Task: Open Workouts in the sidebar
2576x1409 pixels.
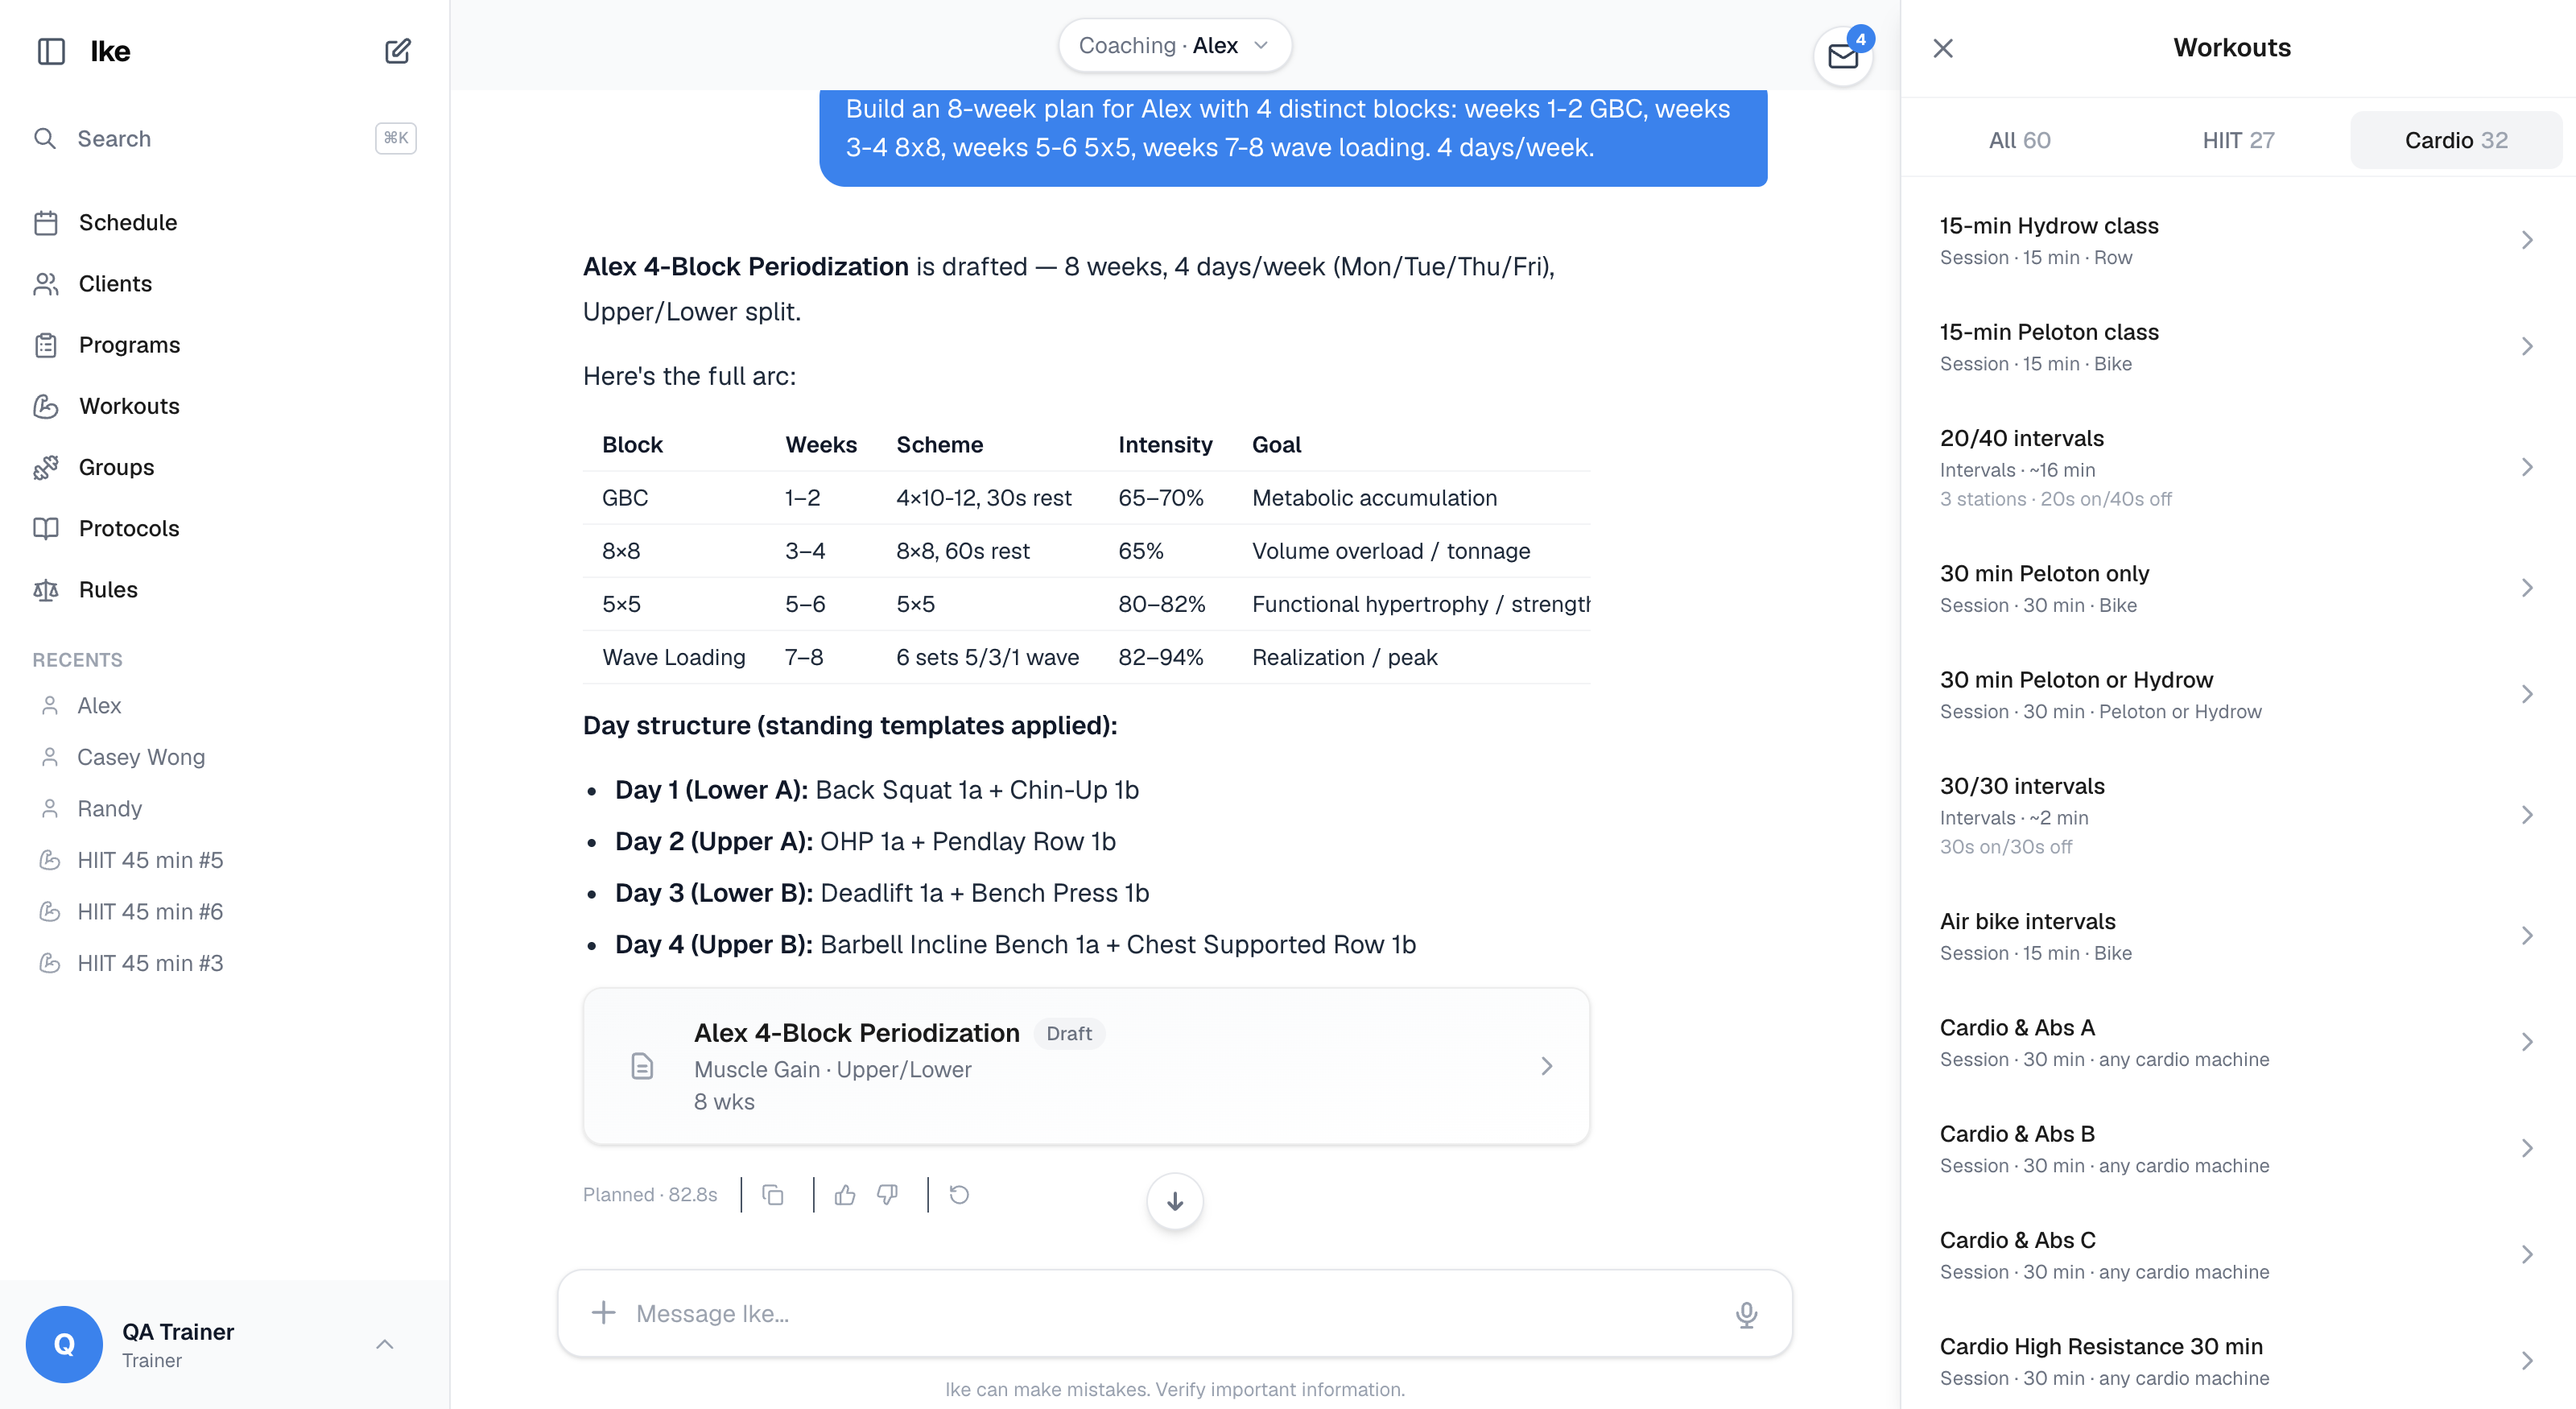Action: coord(225,406)
